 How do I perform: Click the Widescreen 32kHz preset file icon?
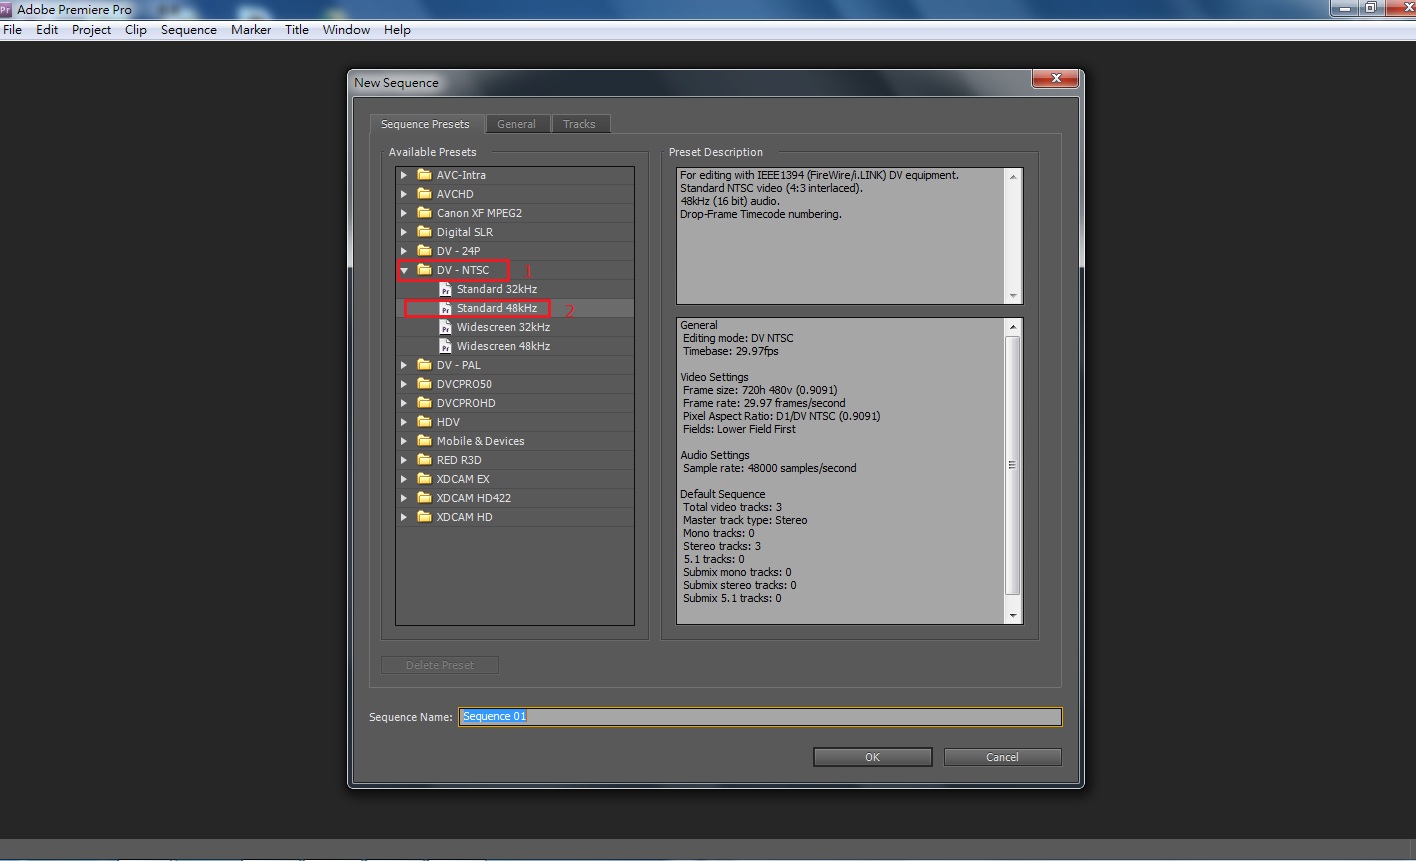tap(446, 327)
